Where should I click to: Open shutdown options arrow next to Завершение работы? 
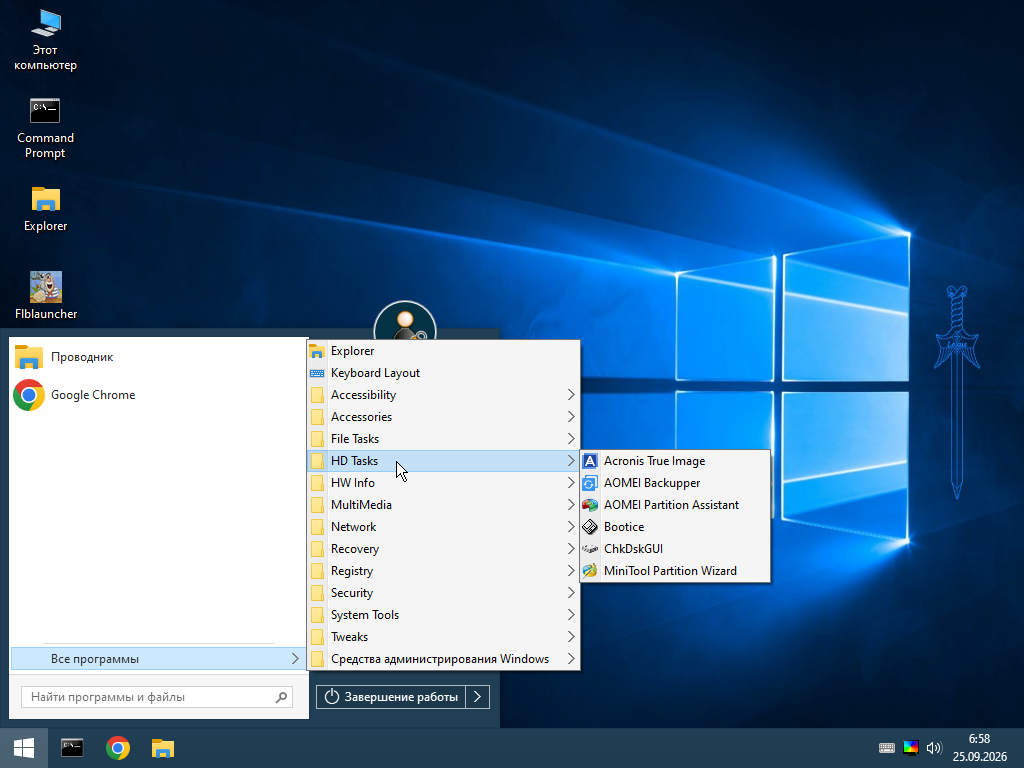[x=477, y=697]
